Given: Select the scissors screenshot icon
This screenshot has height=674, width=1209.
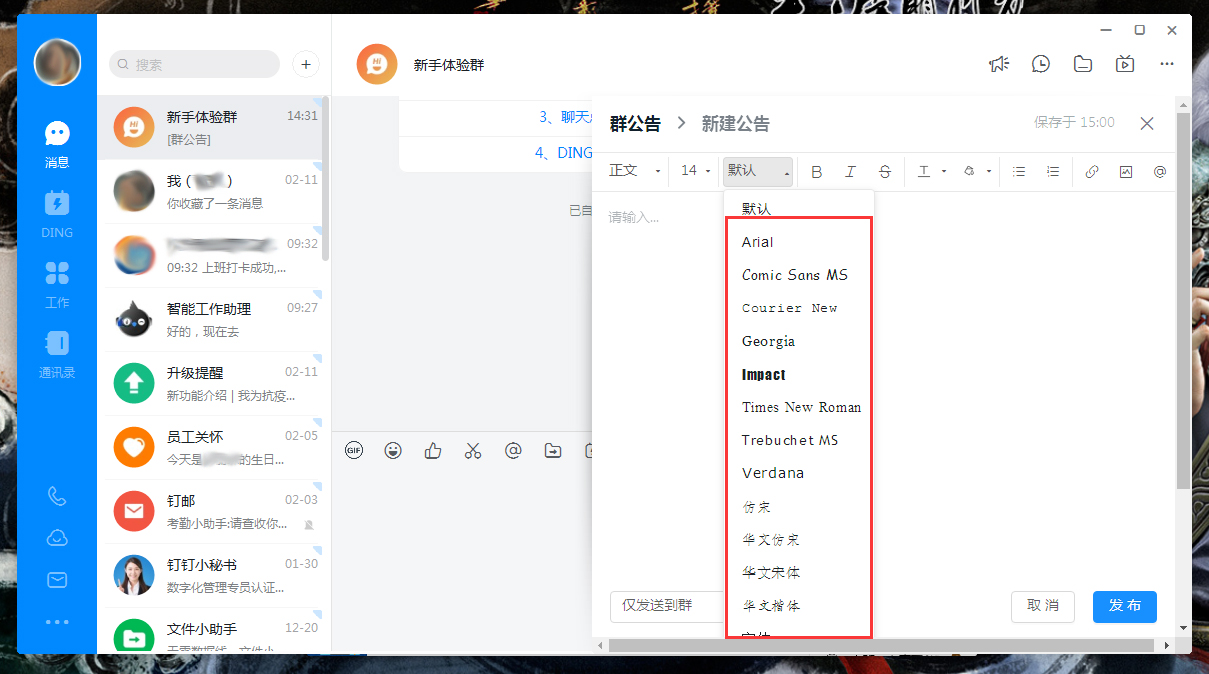Looking at the screenshot, I should (473, 450).
